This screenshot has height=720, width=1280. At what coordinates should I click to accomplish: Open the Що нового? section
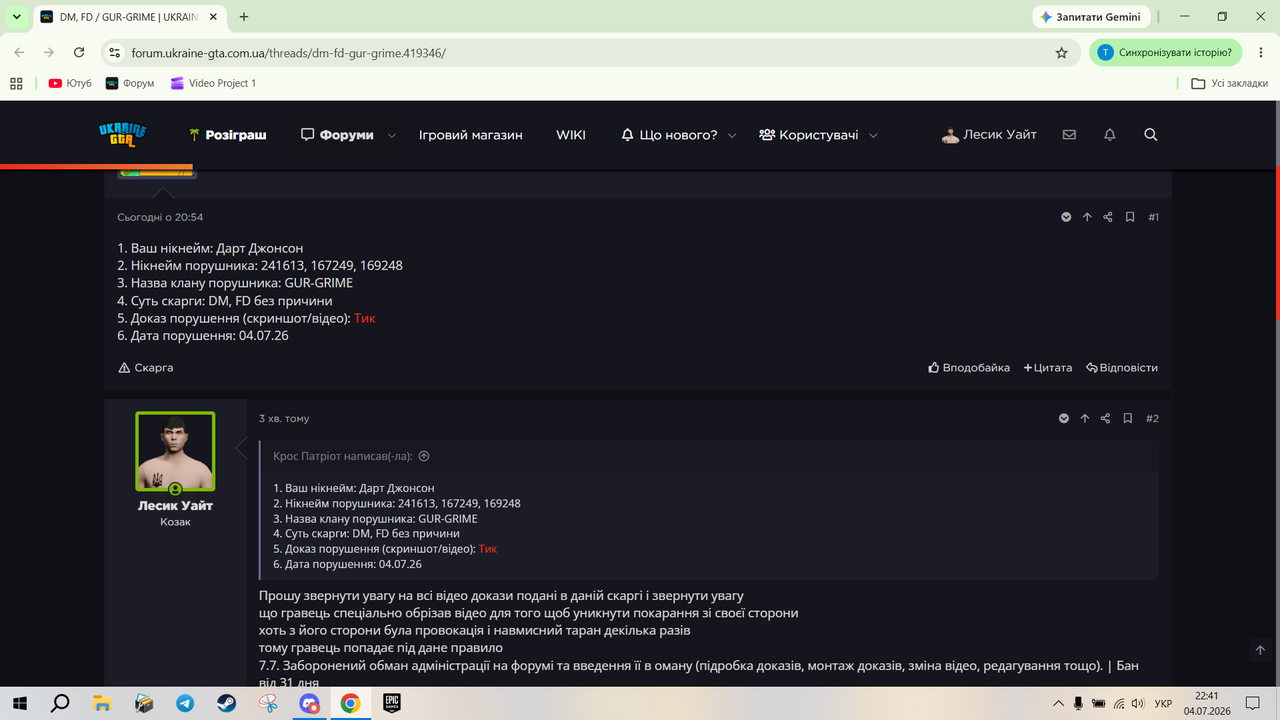668,134
